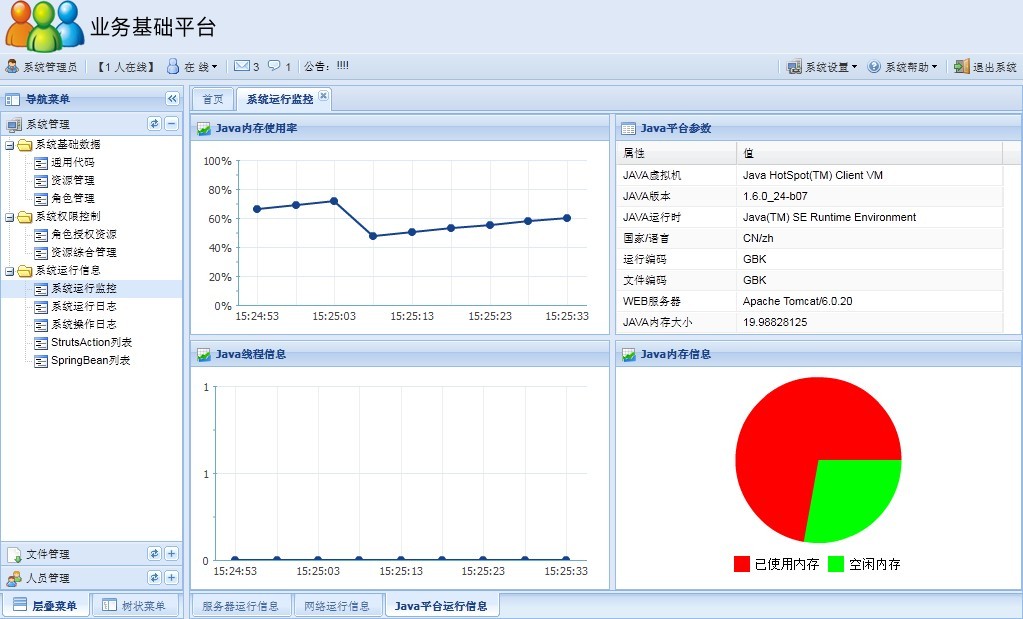This screenshot has height=619, width=1023.
Task: Click the Java内存使用率 panel chart icon
Action: coord(204,128)
